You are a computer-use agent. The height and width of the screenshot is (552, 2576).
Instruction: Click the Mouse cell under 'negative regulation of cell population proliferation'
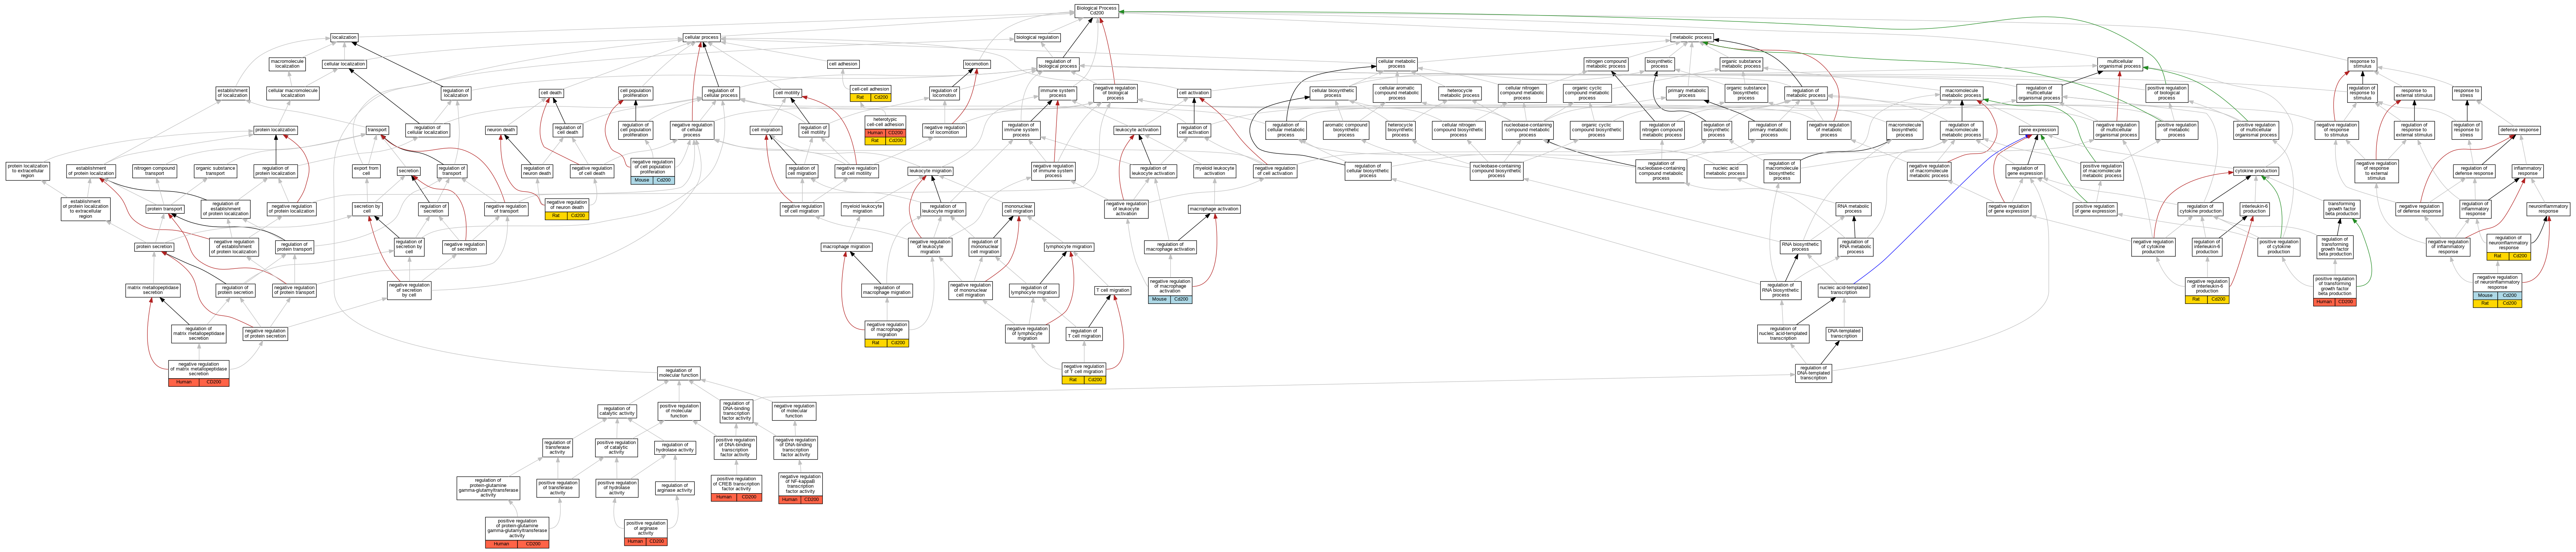(642, 181)
